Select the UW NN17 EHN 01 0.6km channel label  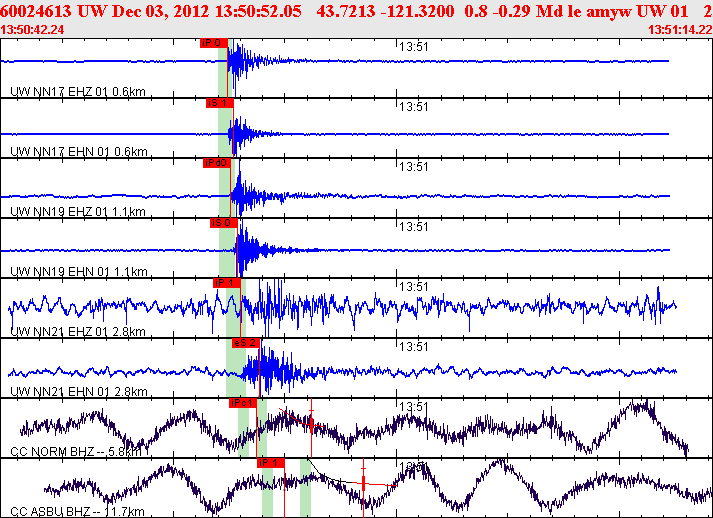click(77, 152)
